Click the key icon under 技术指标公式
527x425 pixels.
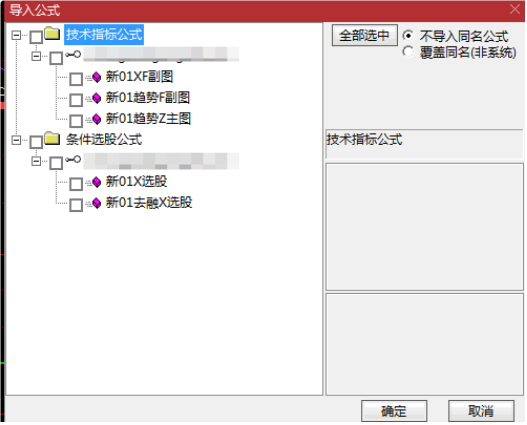point(73,54)
